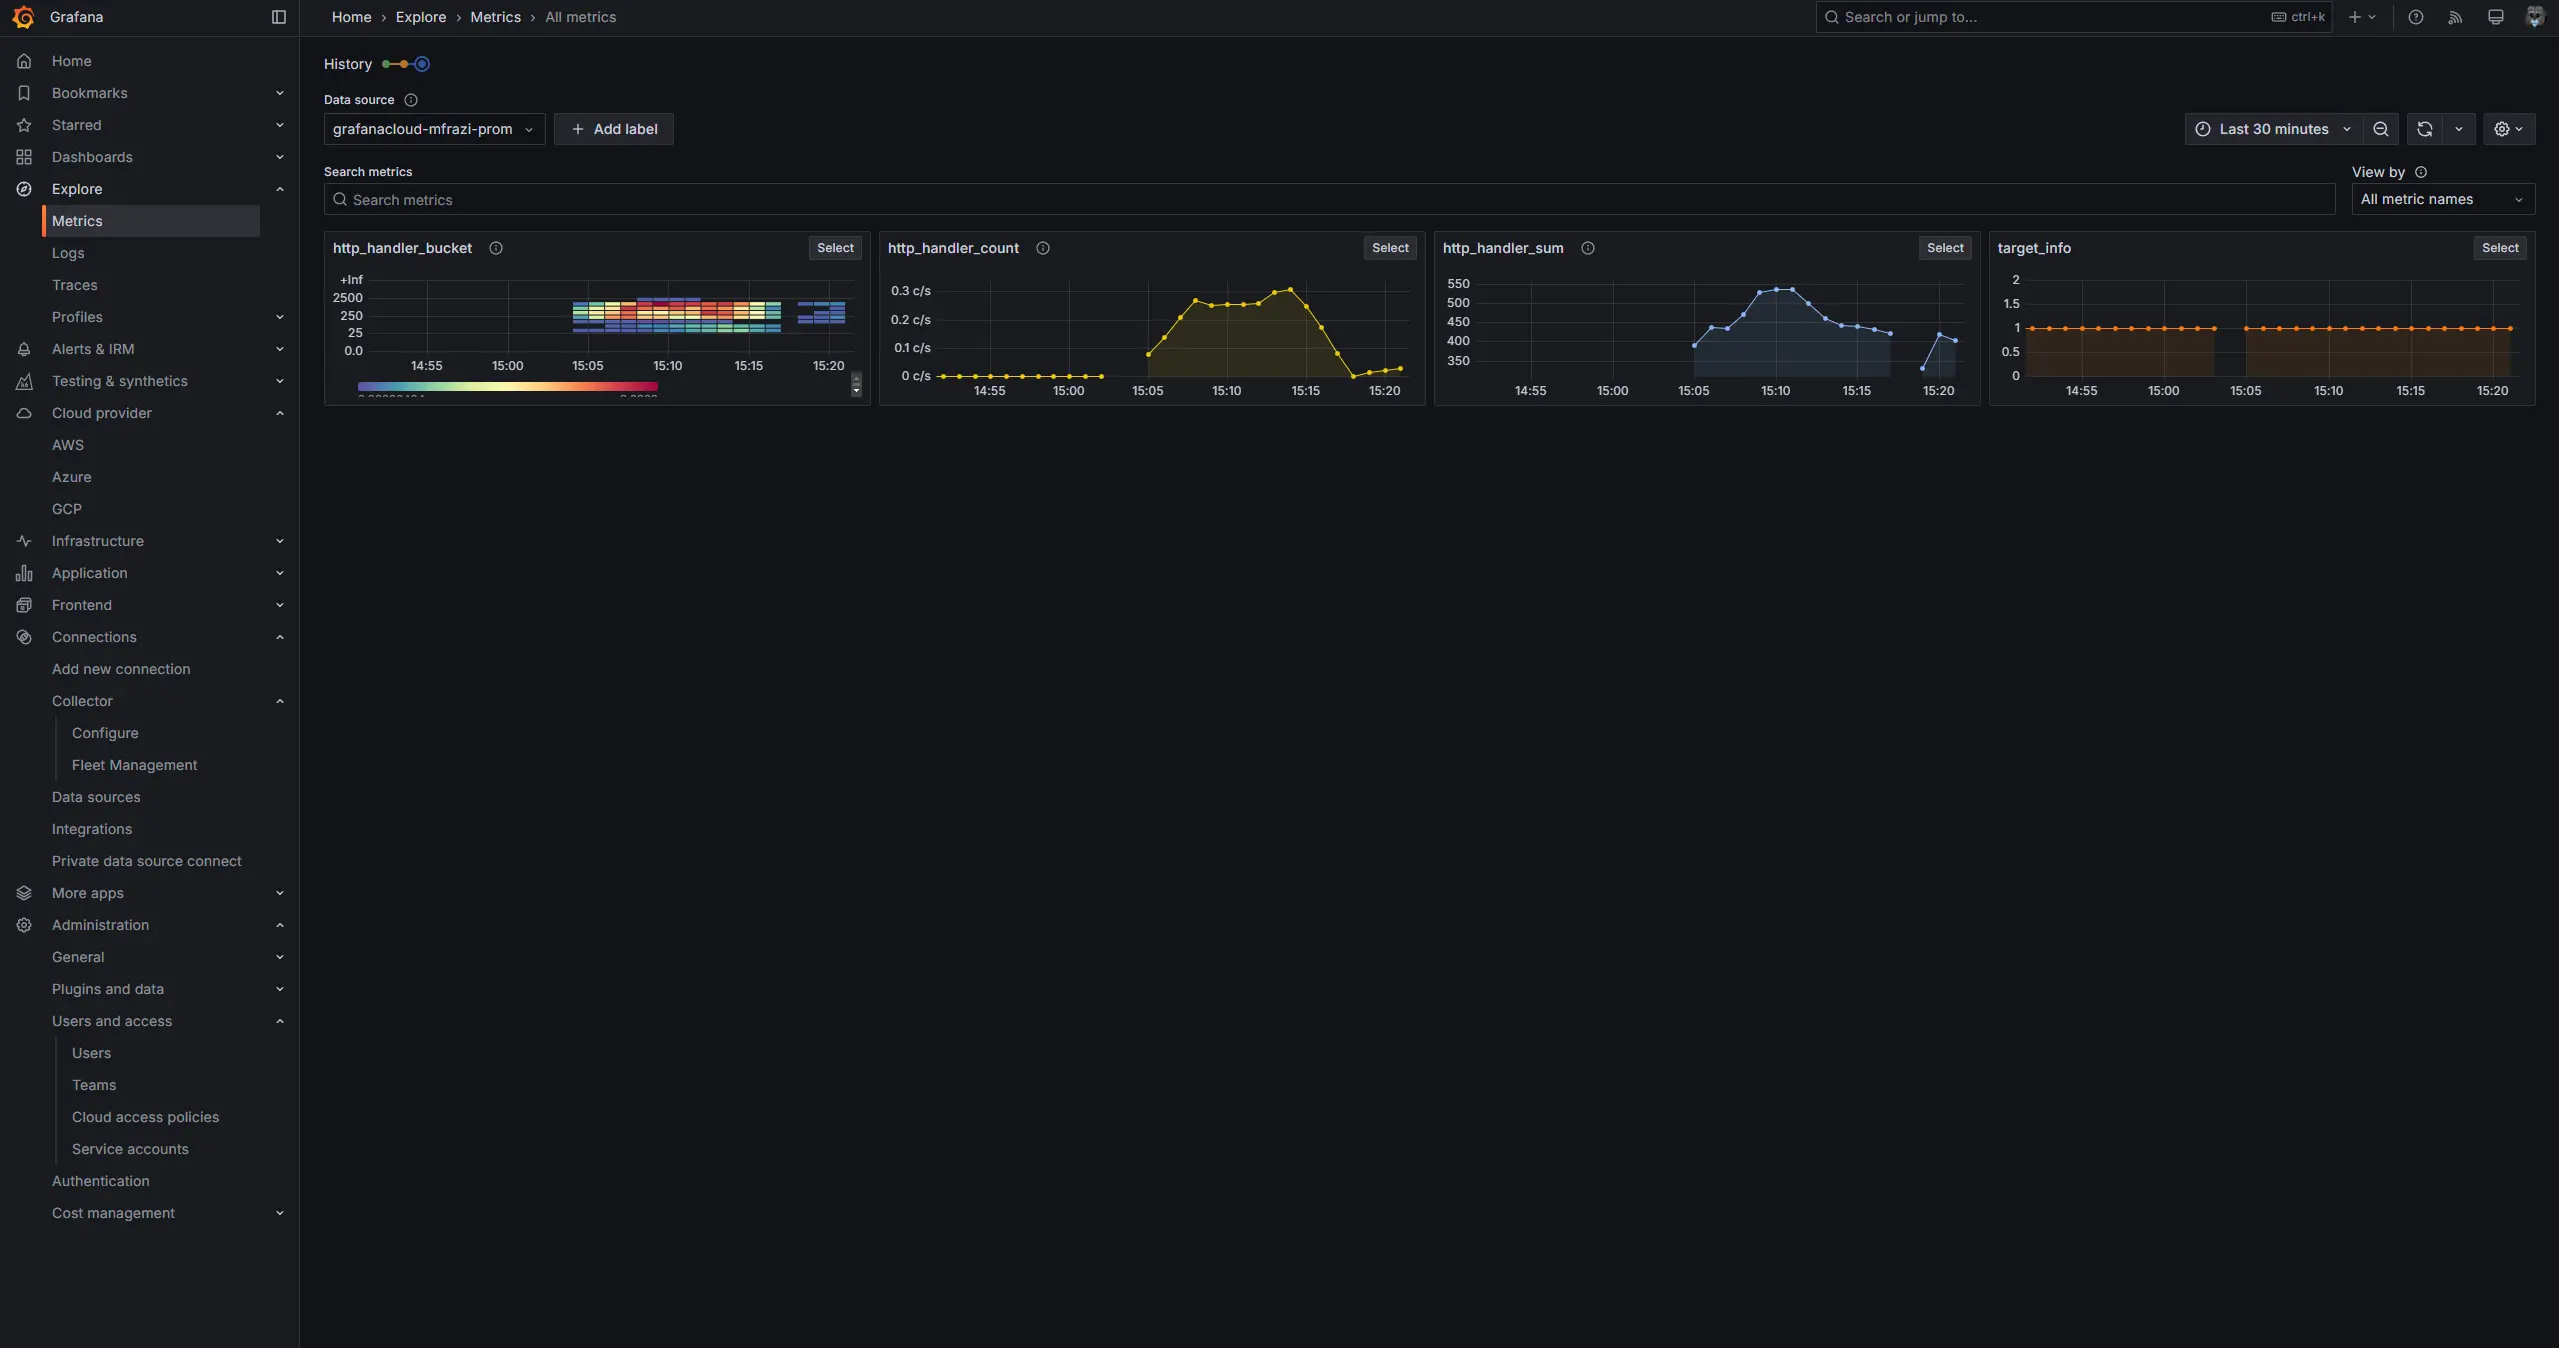Screen dimensions: 2559x1348
Task: Toggle the dock menu sidebar icon
Action: (x=279, y=17)
